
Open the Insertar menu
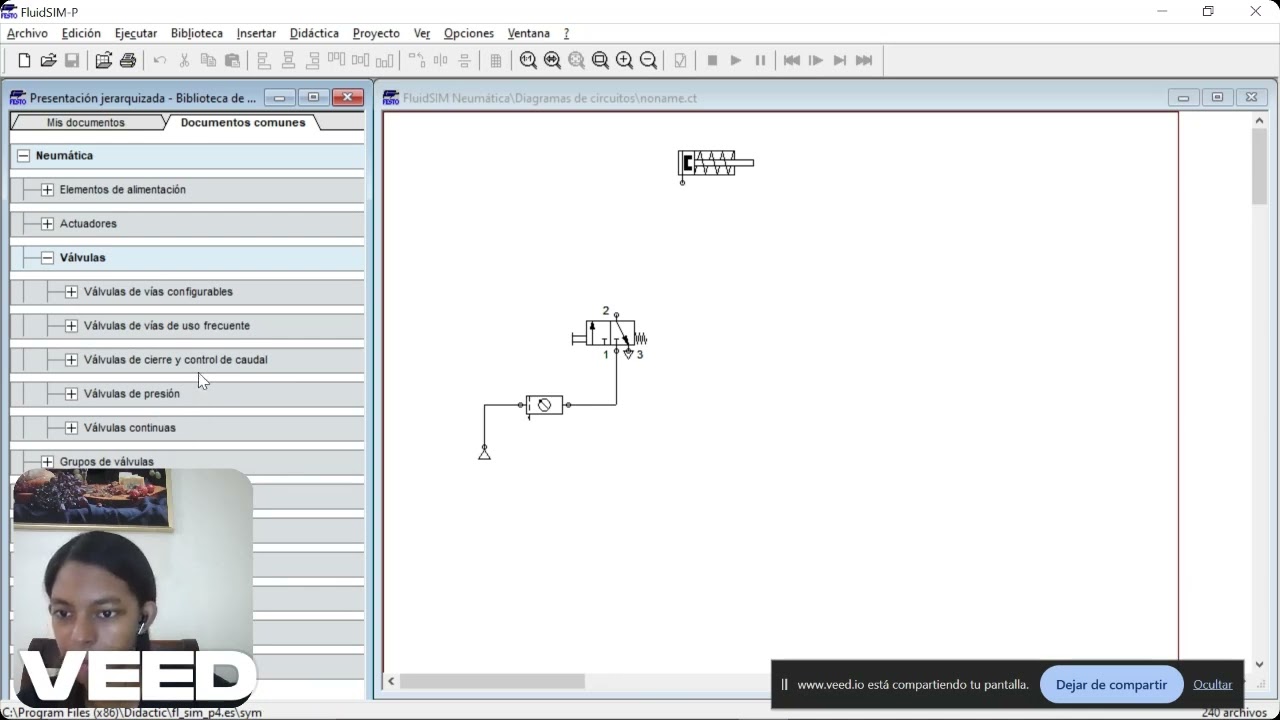(x=256, y=33)
